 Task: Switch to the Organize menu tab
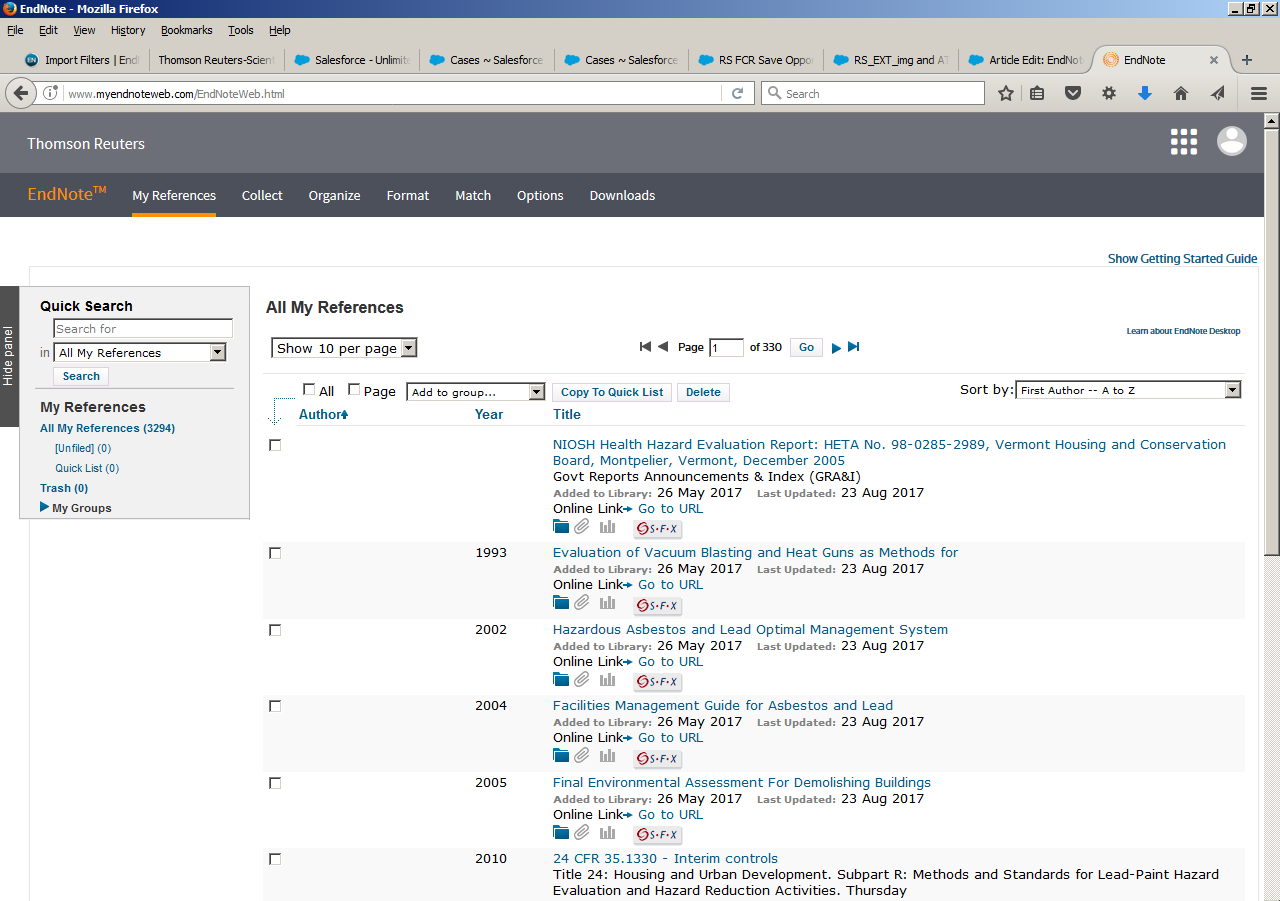tap(334, 195)
